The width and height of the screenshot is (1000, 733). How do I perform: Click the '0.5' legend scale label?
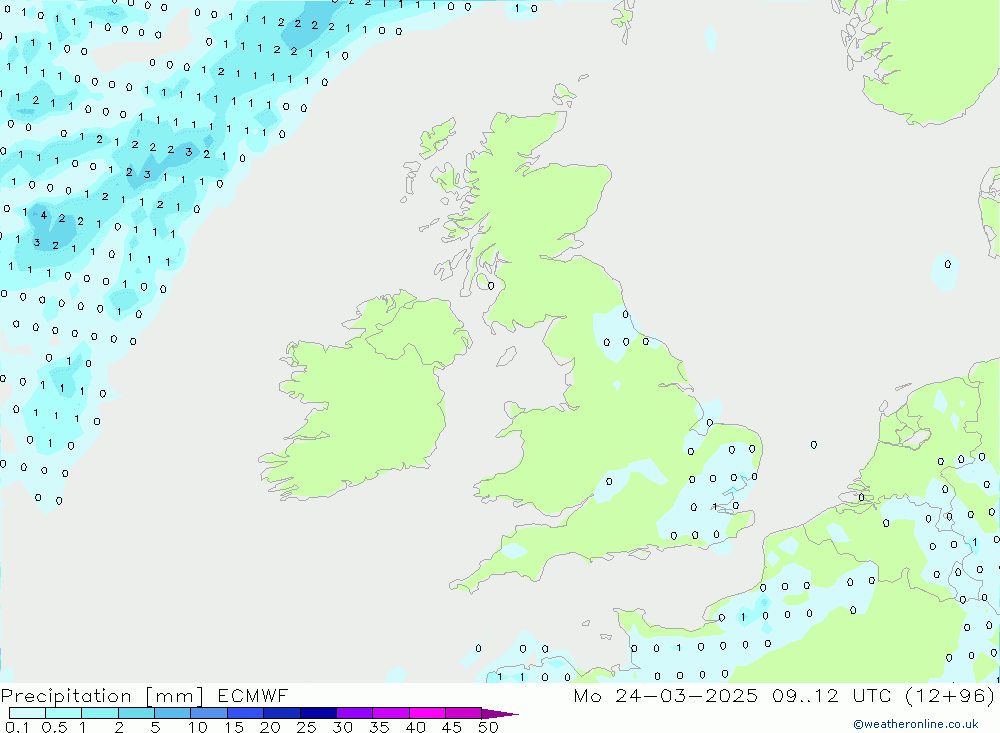54,727
